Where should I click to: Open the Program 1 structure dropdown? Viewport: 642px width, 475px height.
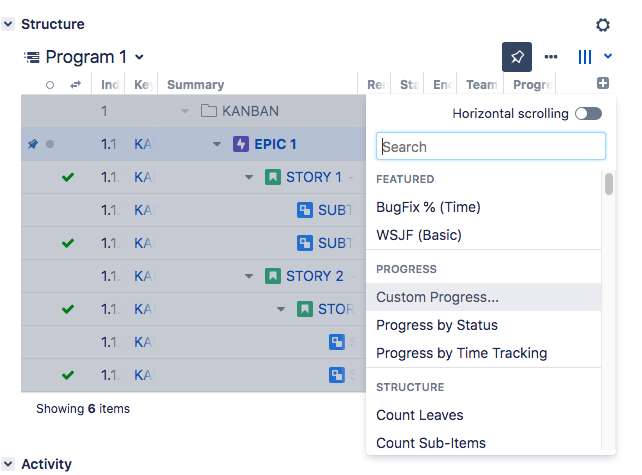coord(139,57)
